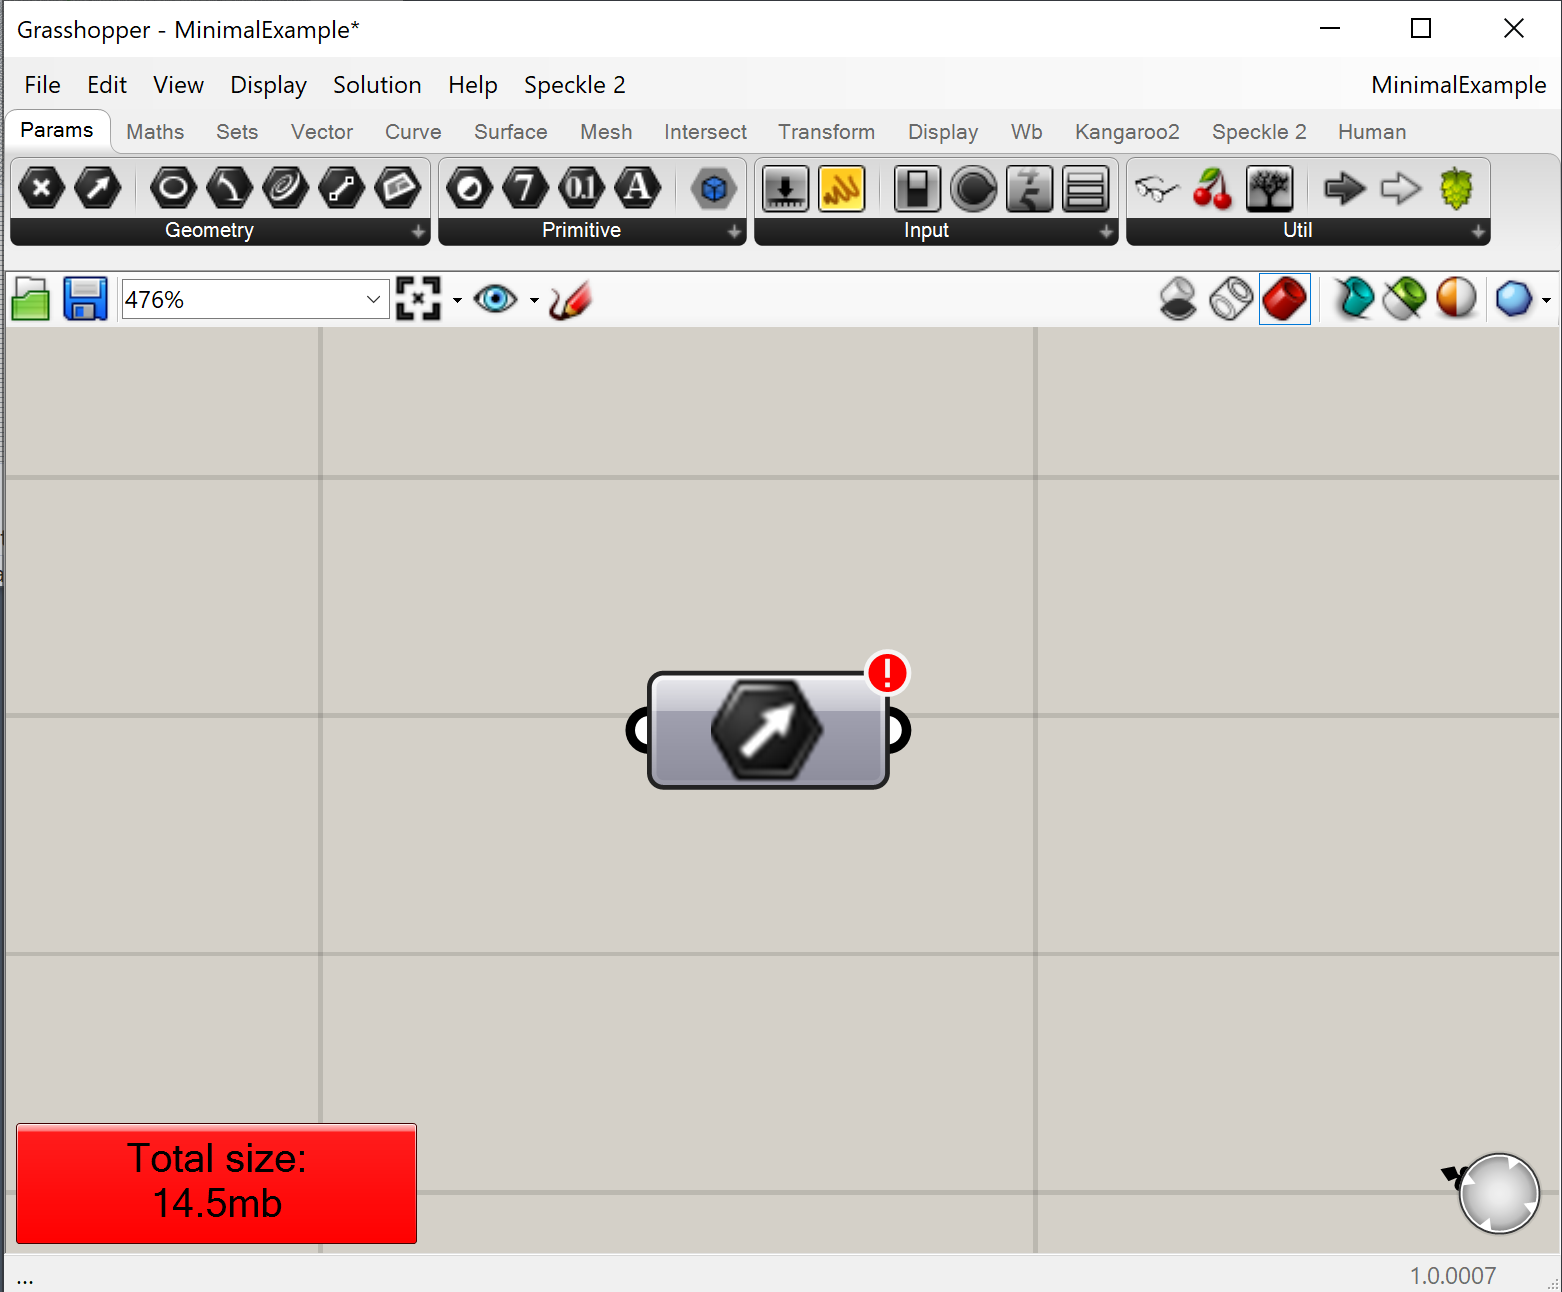
Task: Select the Vector parameter in Geometry panel
Action: (97, 188)
